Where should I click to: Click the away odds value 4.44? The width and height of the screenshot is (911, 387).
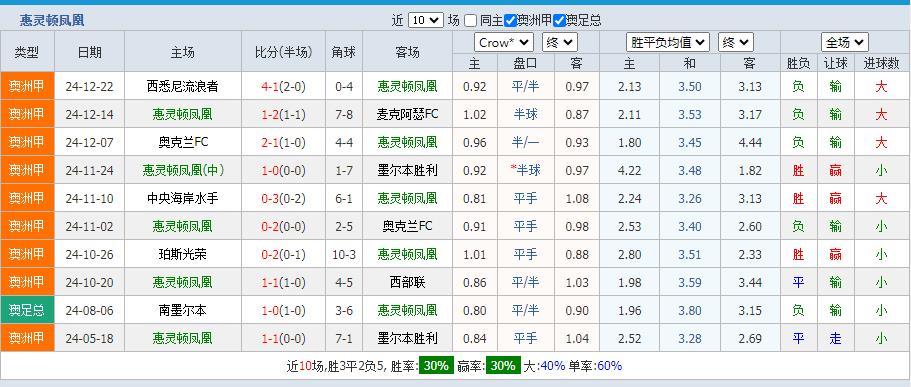750,142
